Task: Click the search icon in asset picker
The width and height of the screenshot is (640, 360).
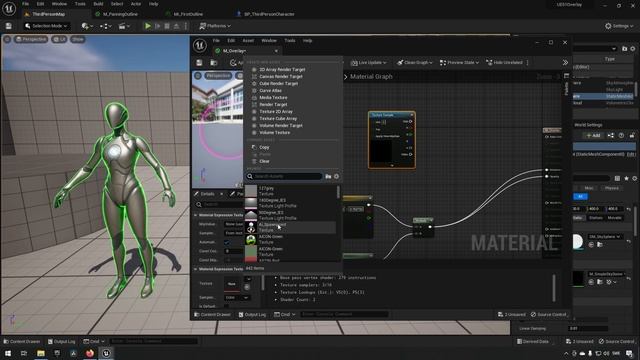Action: [250, 176]
